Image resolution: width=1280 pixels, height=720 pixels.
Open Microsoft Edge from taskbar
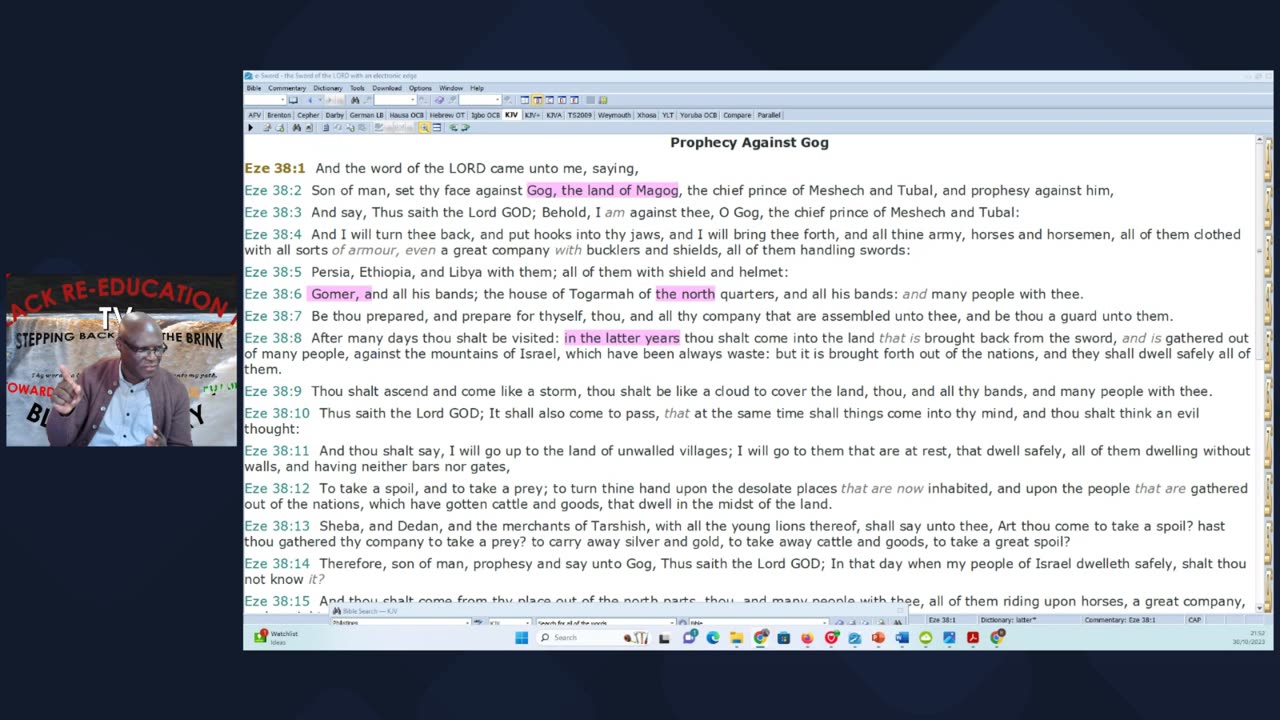click(x=713, y=637)
